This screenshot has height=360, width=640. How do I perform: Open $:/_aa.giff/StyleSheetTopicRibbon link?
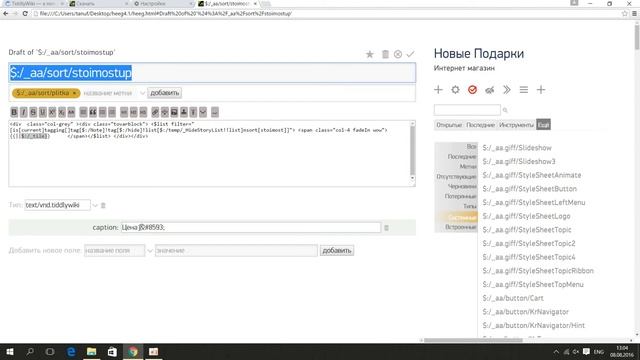538,271
